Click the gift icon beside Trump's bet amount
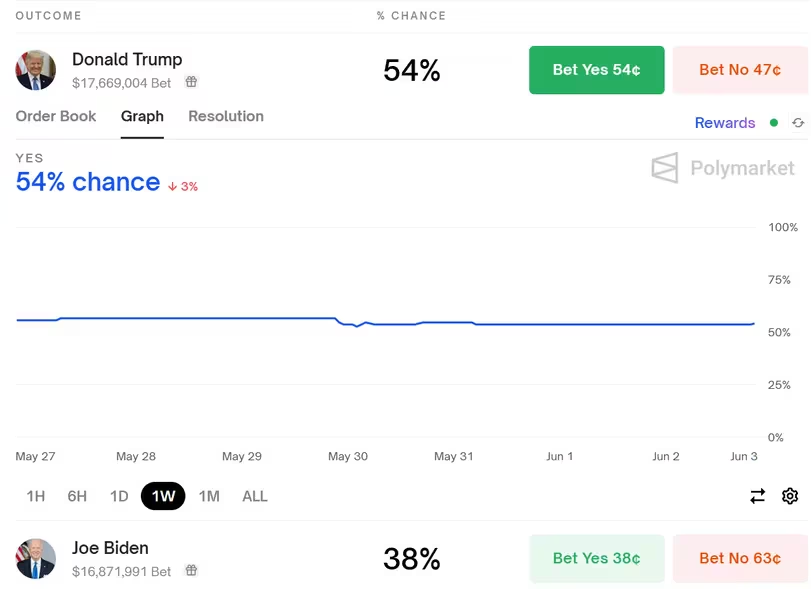The height and width of the screenshot is (589, 811). tap(191, 82)
